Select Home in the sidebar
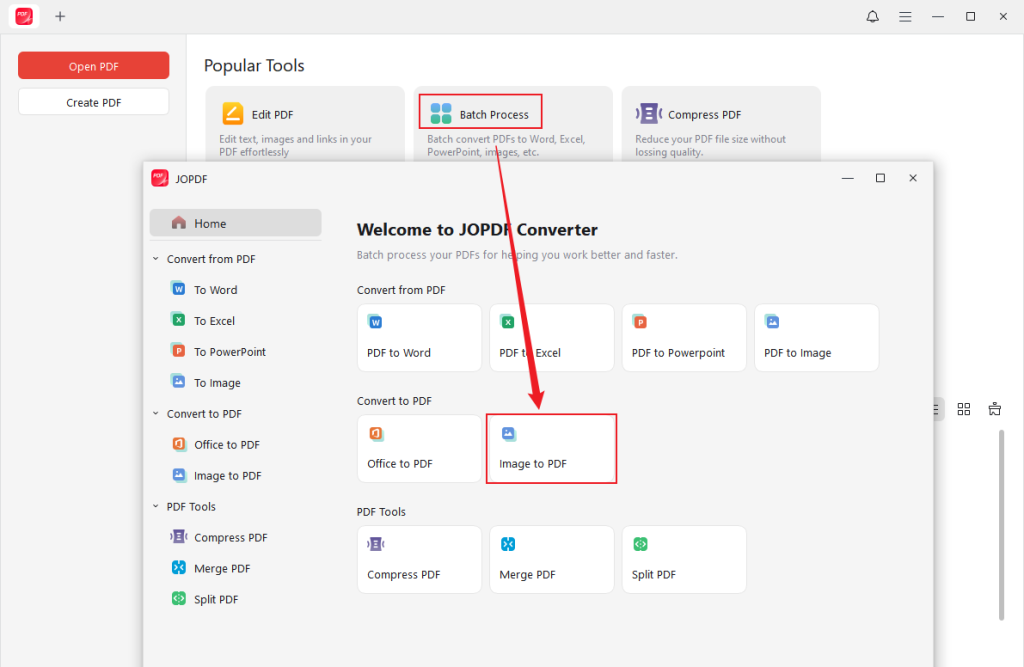The height and width of the screenshot is (667, 1024). (x=235, y=222)
